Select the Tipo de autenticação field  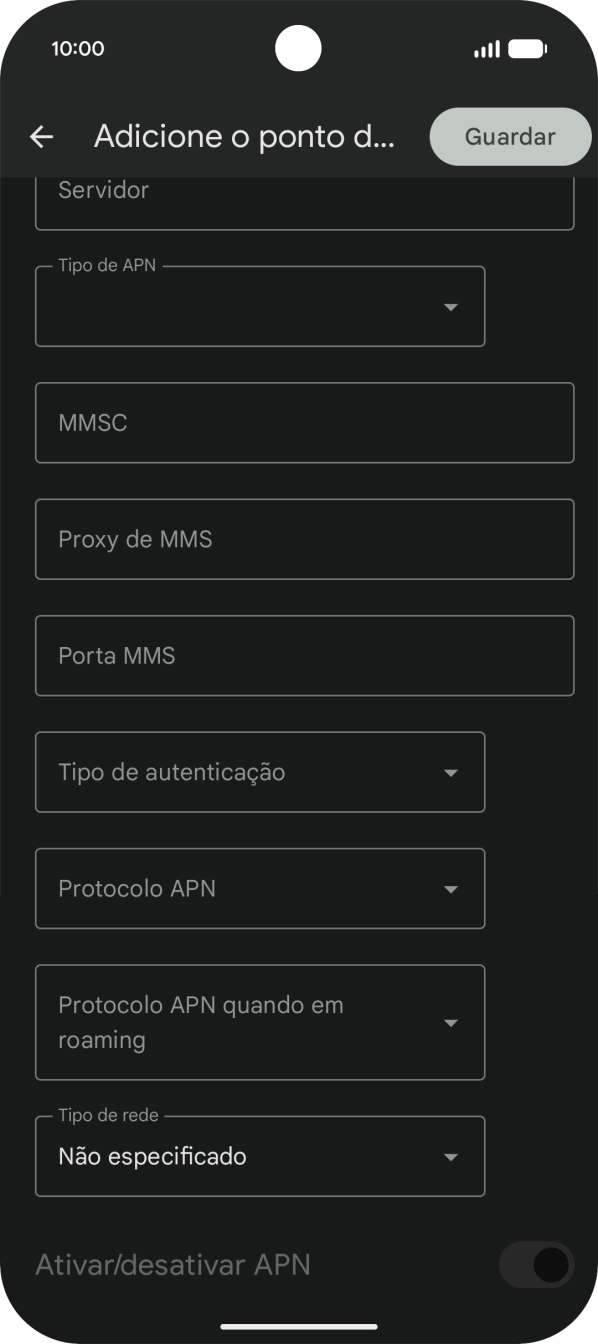click(260, 772)
